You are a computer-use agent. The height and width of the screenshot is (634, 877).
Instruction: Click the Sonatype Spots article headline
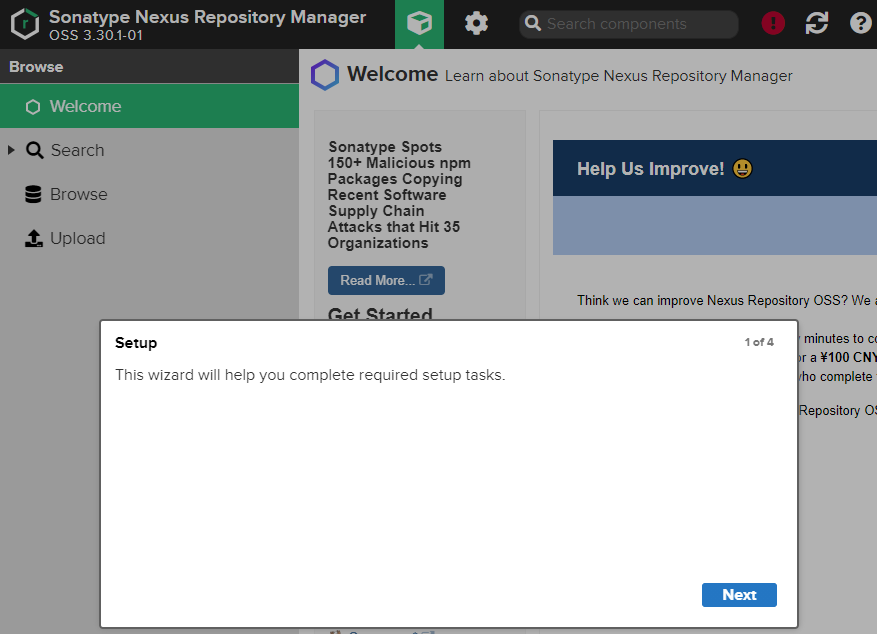click(x=399, y=195)
